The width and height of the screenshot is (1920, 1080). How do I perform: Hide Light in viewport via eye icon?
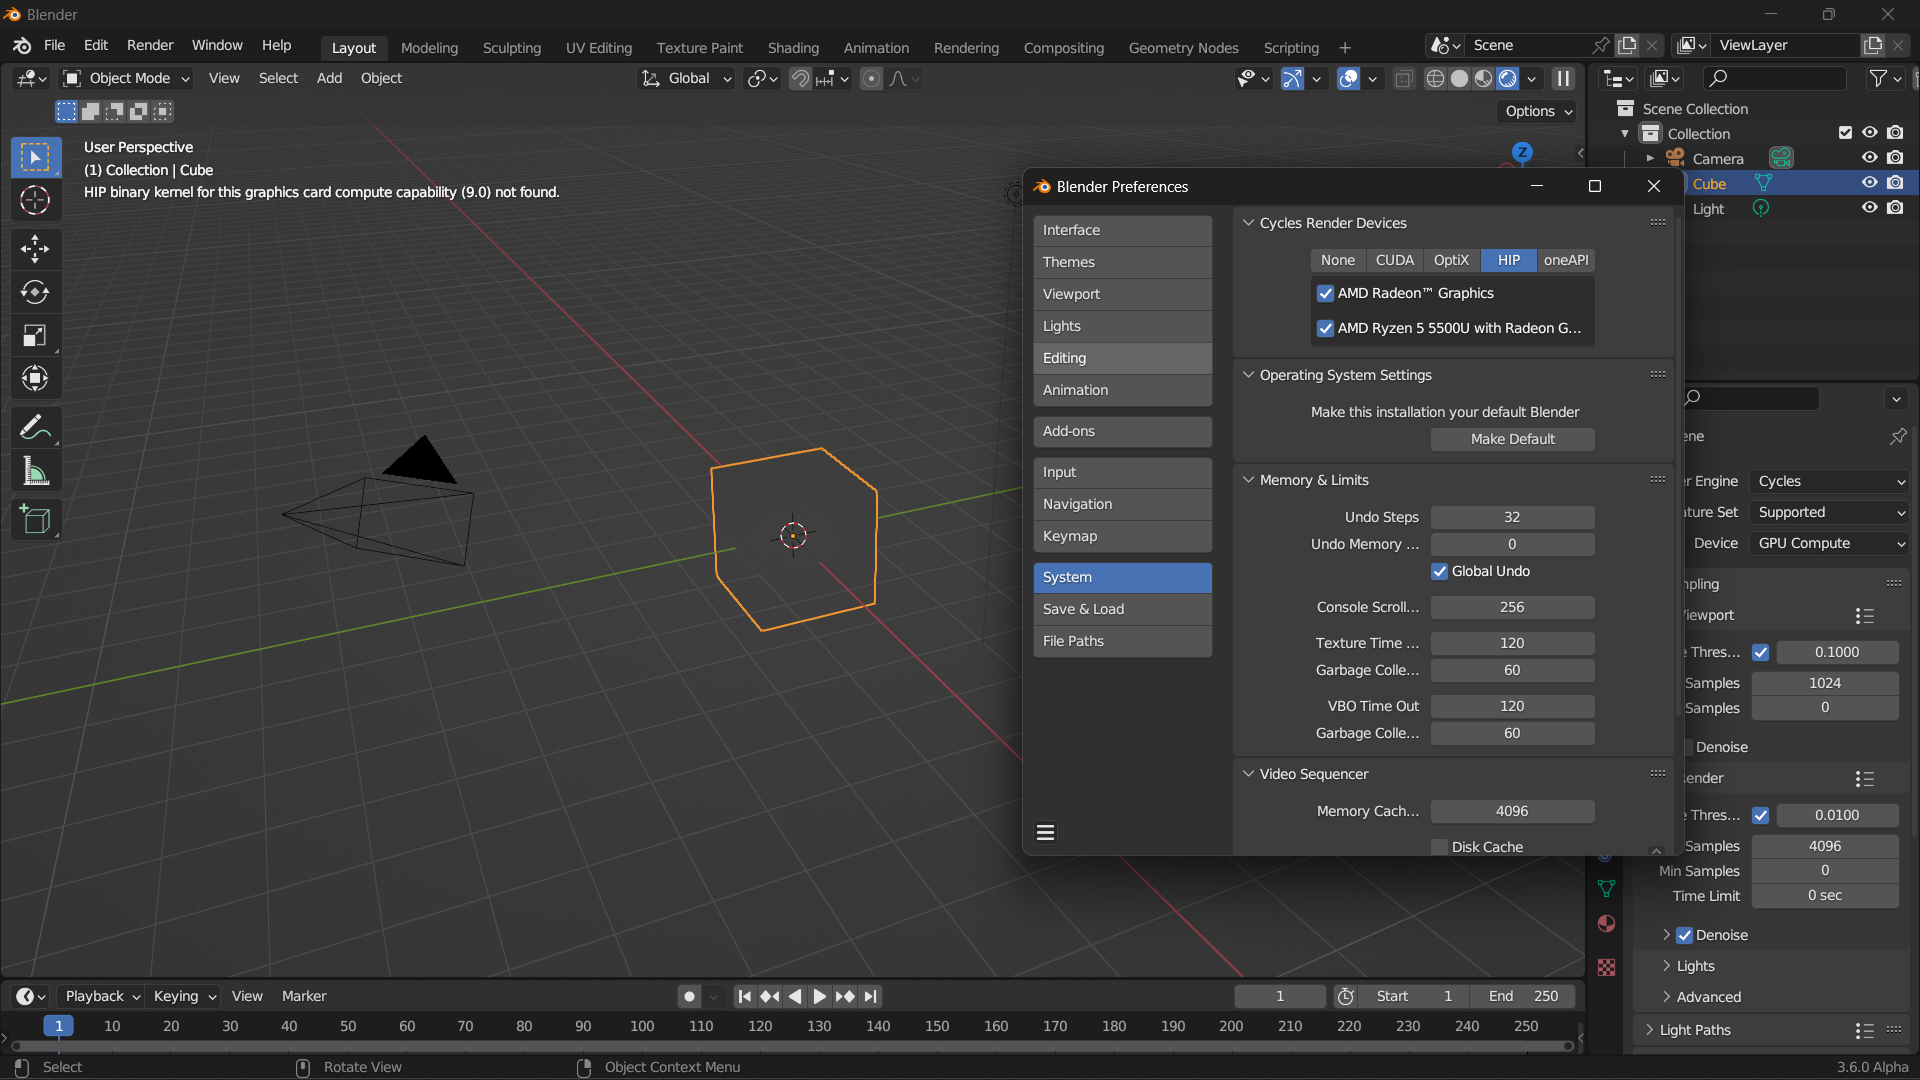pos(1869,208)
